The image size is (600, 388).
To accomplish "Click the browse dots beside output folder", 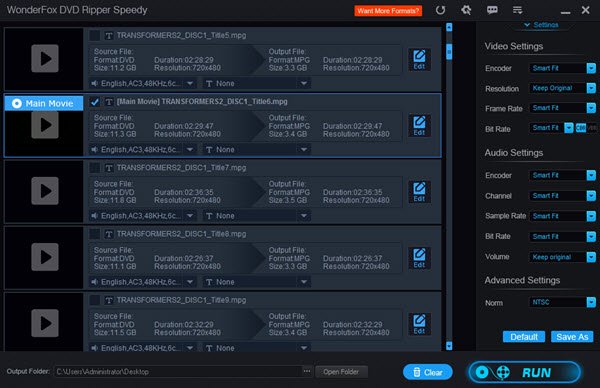I will click(x=307, y=371).
